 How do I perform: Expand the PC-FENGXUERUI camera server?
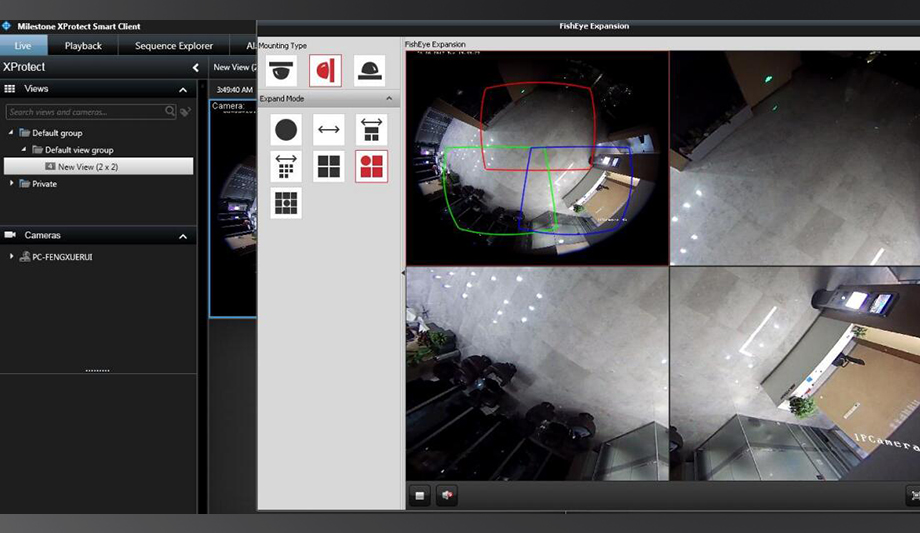click(12, 257)
